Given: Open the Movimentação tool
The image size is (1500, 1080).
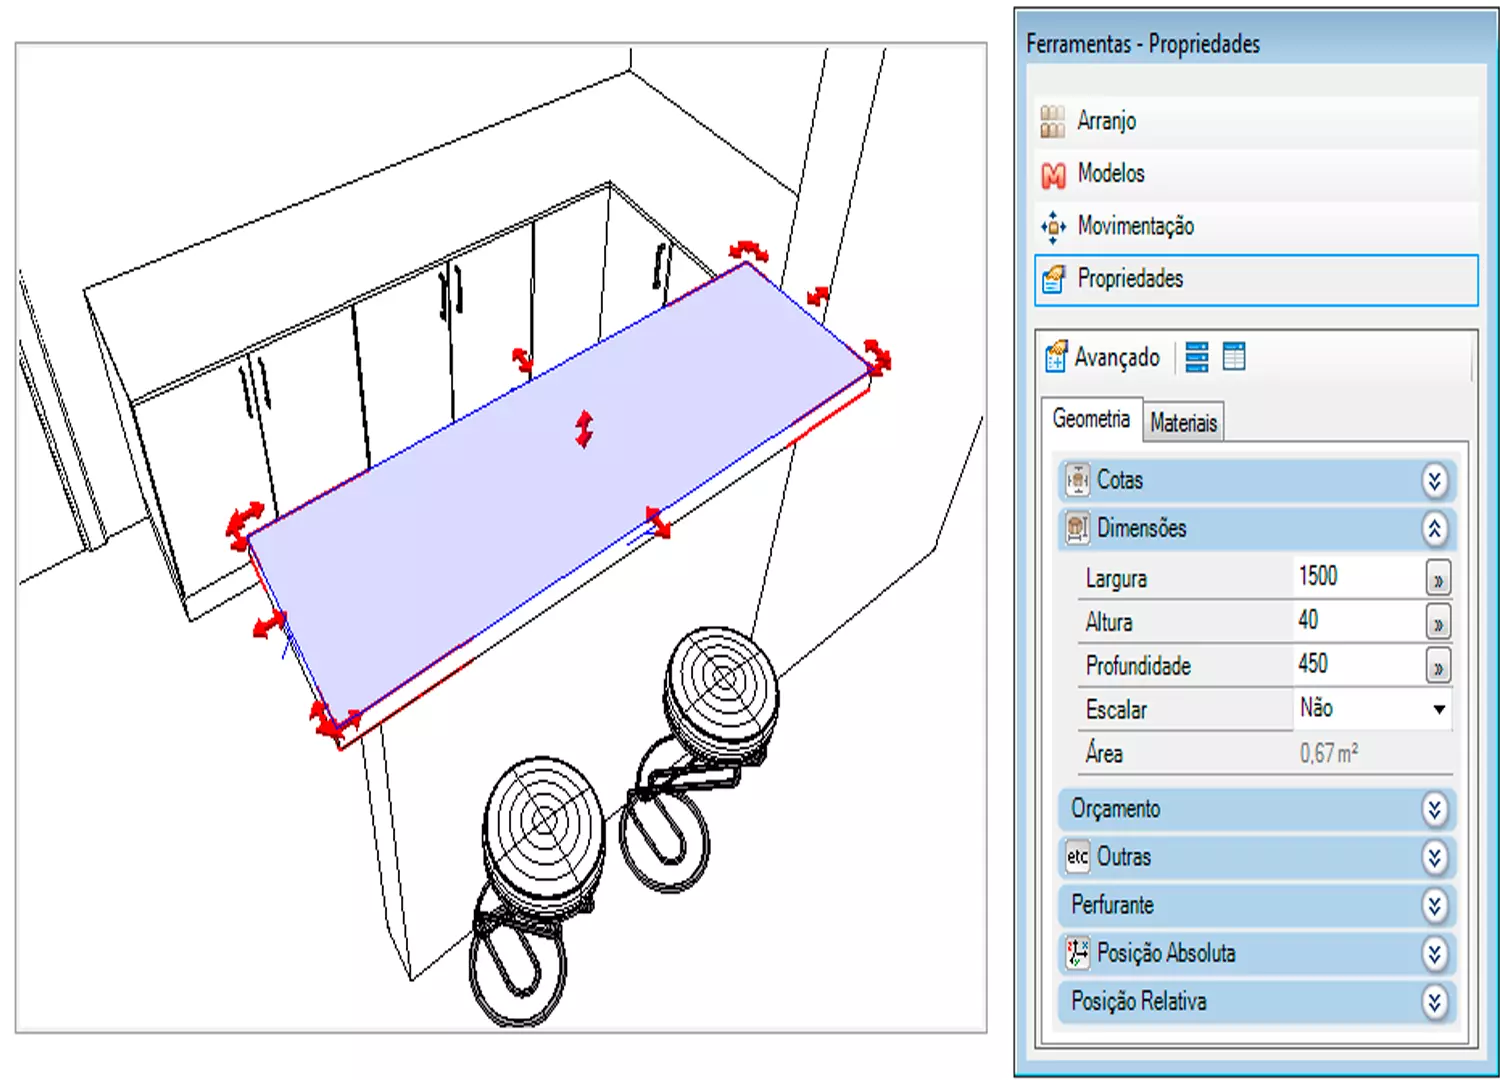Looking at the screenshot, I should pyautogui.click(x=1256, y=226).
